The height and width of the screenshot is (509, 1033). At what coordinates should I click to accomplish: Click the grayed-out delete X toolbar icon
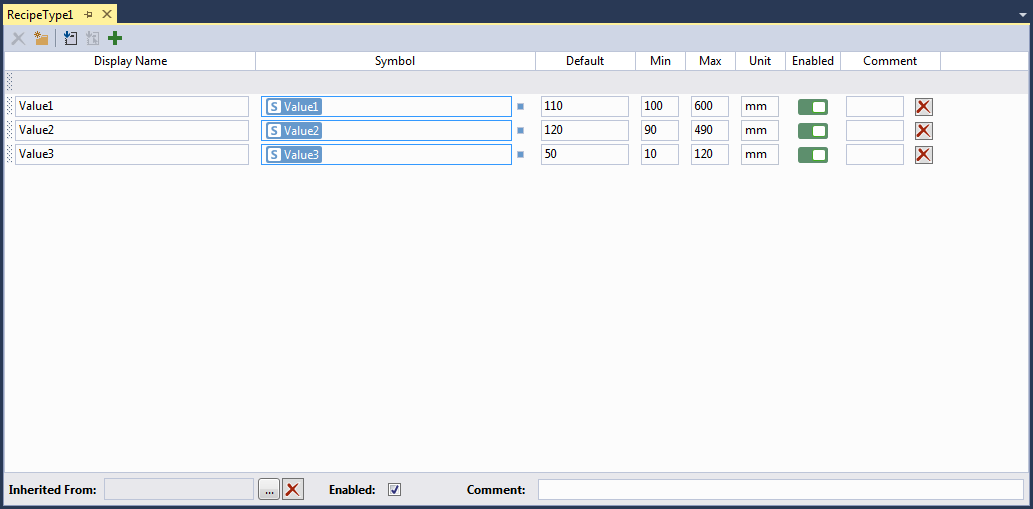tap(18, 39)
